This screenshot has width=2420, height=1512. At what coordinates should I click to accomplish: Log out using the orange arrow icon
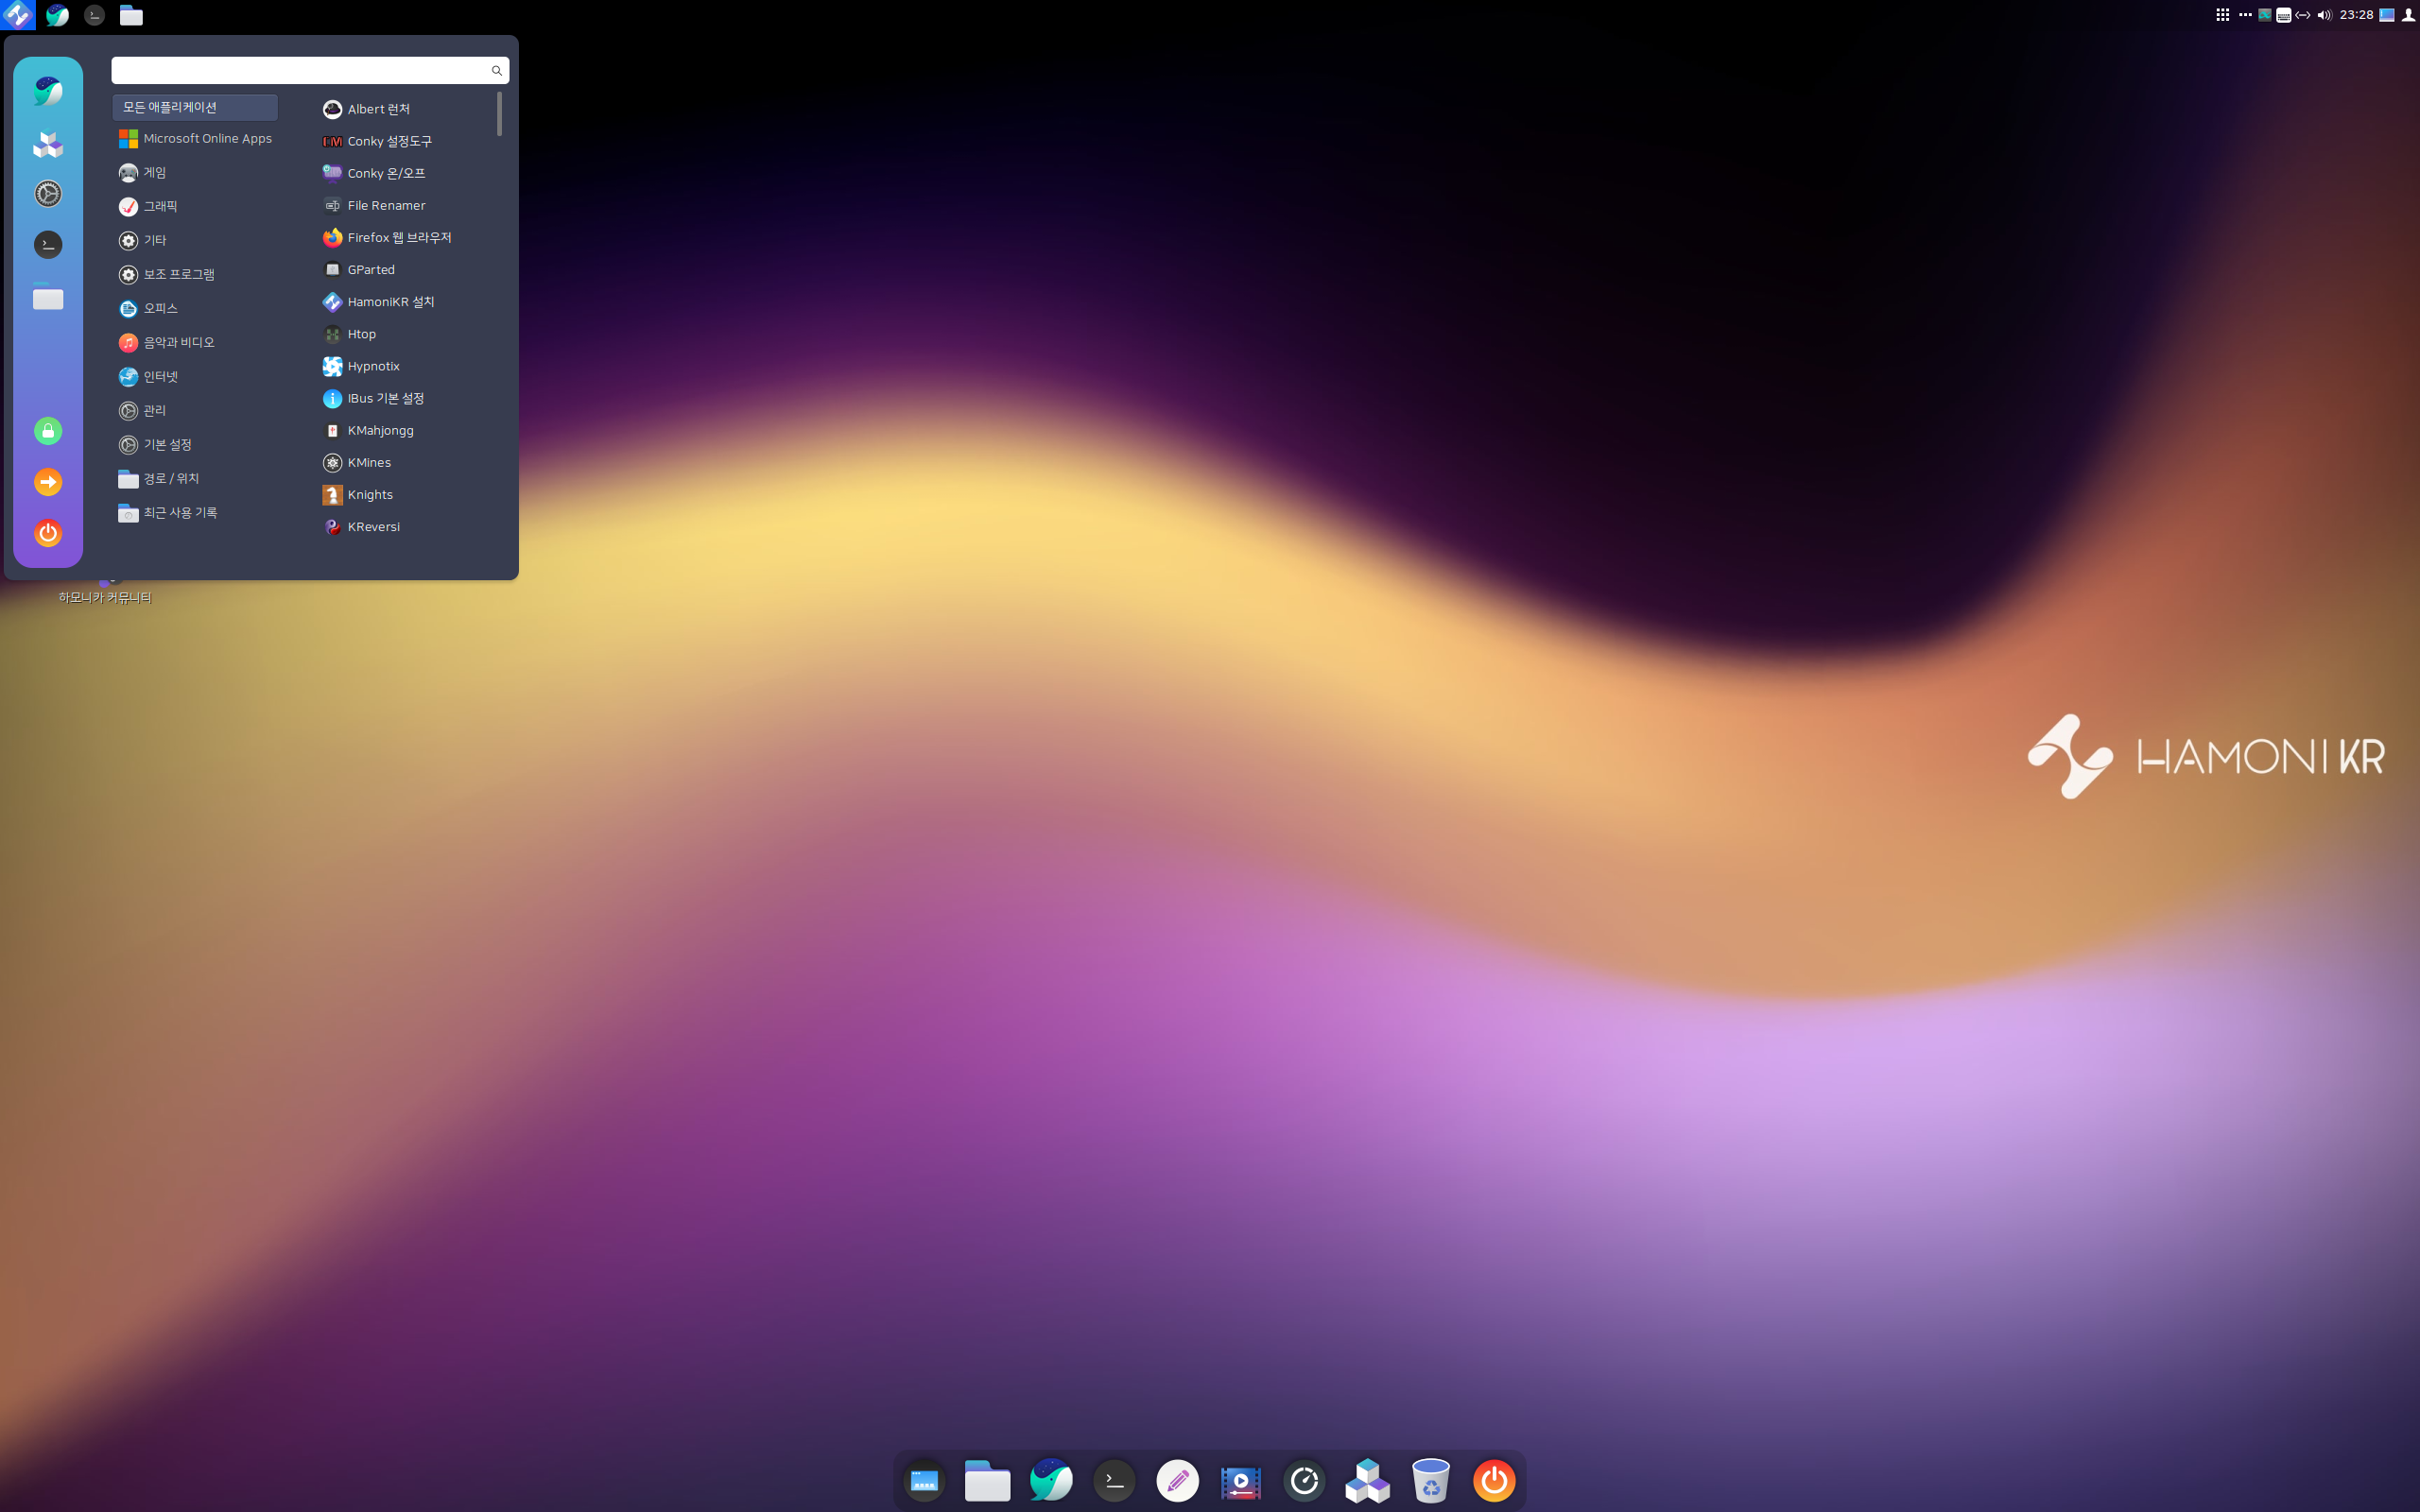48,482
